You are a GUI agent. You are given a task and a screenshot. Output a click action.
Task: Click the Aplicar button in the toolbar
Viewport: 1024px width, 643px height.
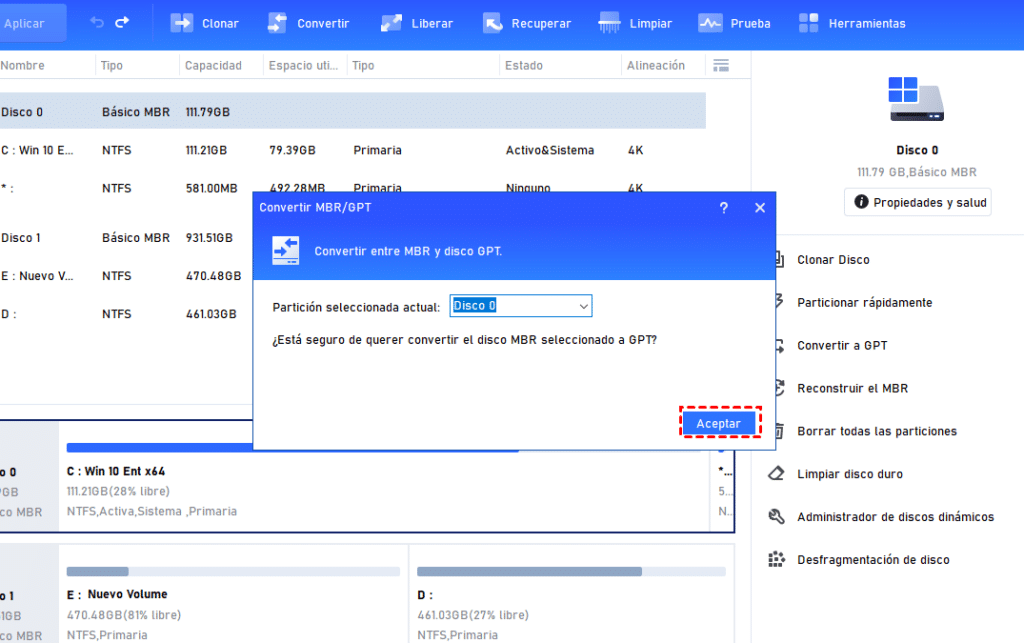tap(31, 24)
